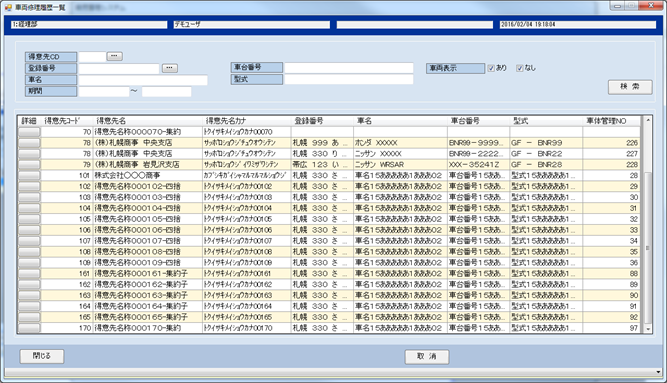Viewport: 667px width, 383px height.
Task: Sort by 得意先コード column header
Action: coord(67,121)
